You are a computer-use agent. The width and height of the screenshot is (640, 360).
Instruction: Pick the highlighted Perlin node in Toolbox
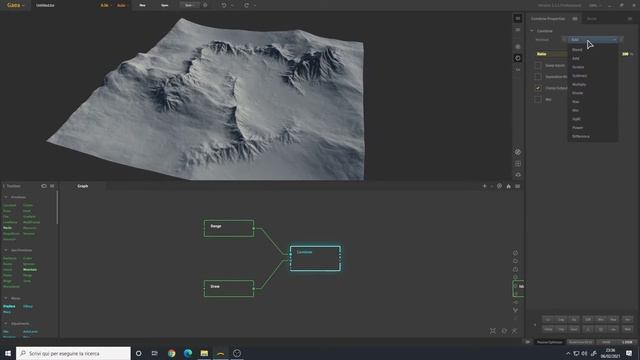click(7, 228)
